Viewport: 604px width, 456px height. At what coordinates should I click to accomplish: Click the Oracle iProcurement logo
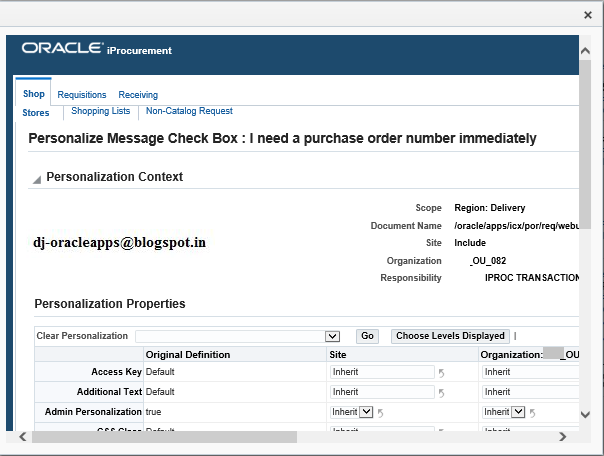[97, 49]
